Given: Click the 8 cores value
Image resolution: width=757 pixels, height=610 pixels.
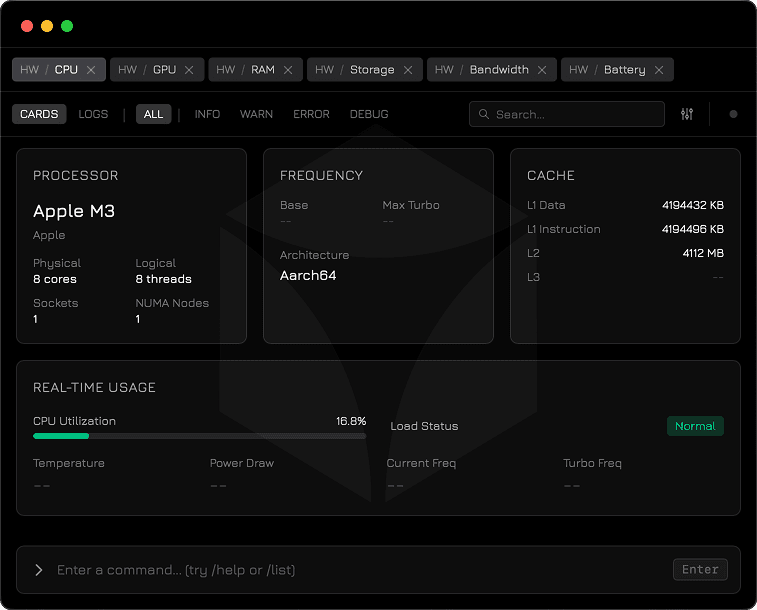Looking at the screenshot, I should click(55, 279).
